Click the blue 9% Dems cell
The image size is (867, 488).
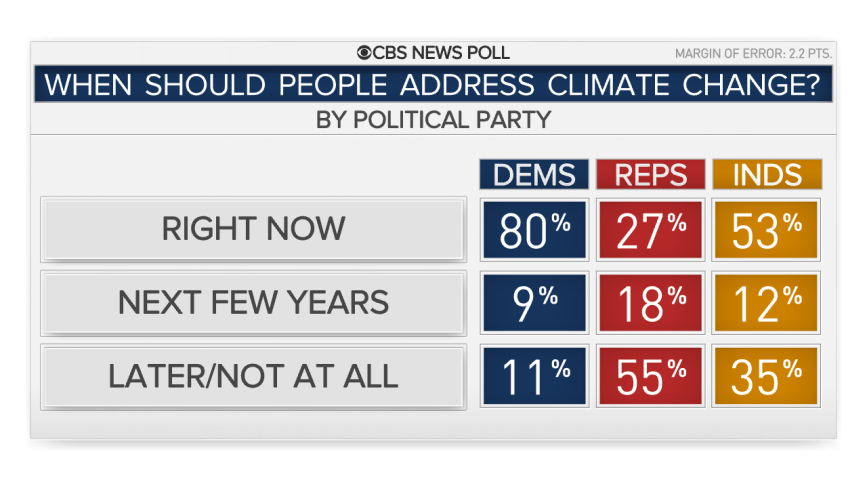tap(534, 303)
